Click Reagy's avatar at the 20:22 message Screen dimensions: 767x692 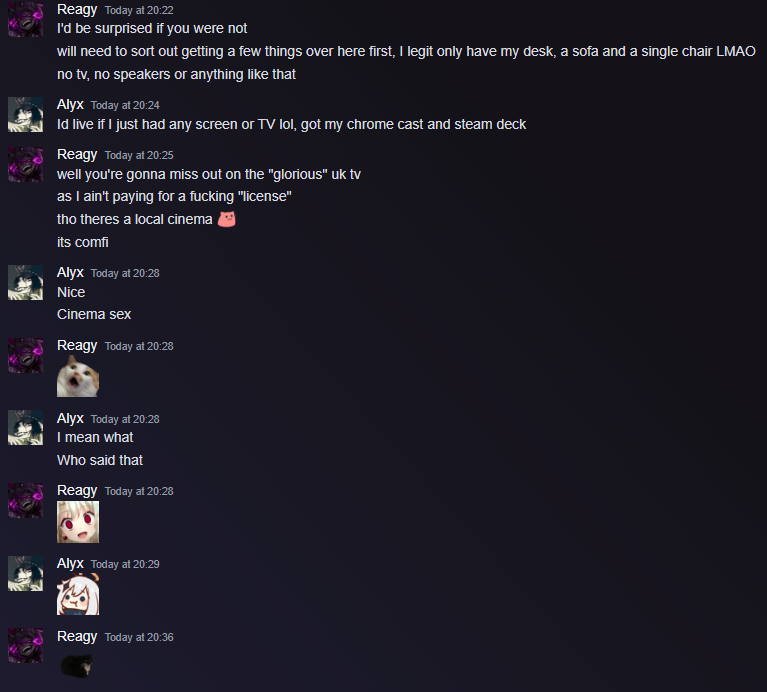point(25,19)
